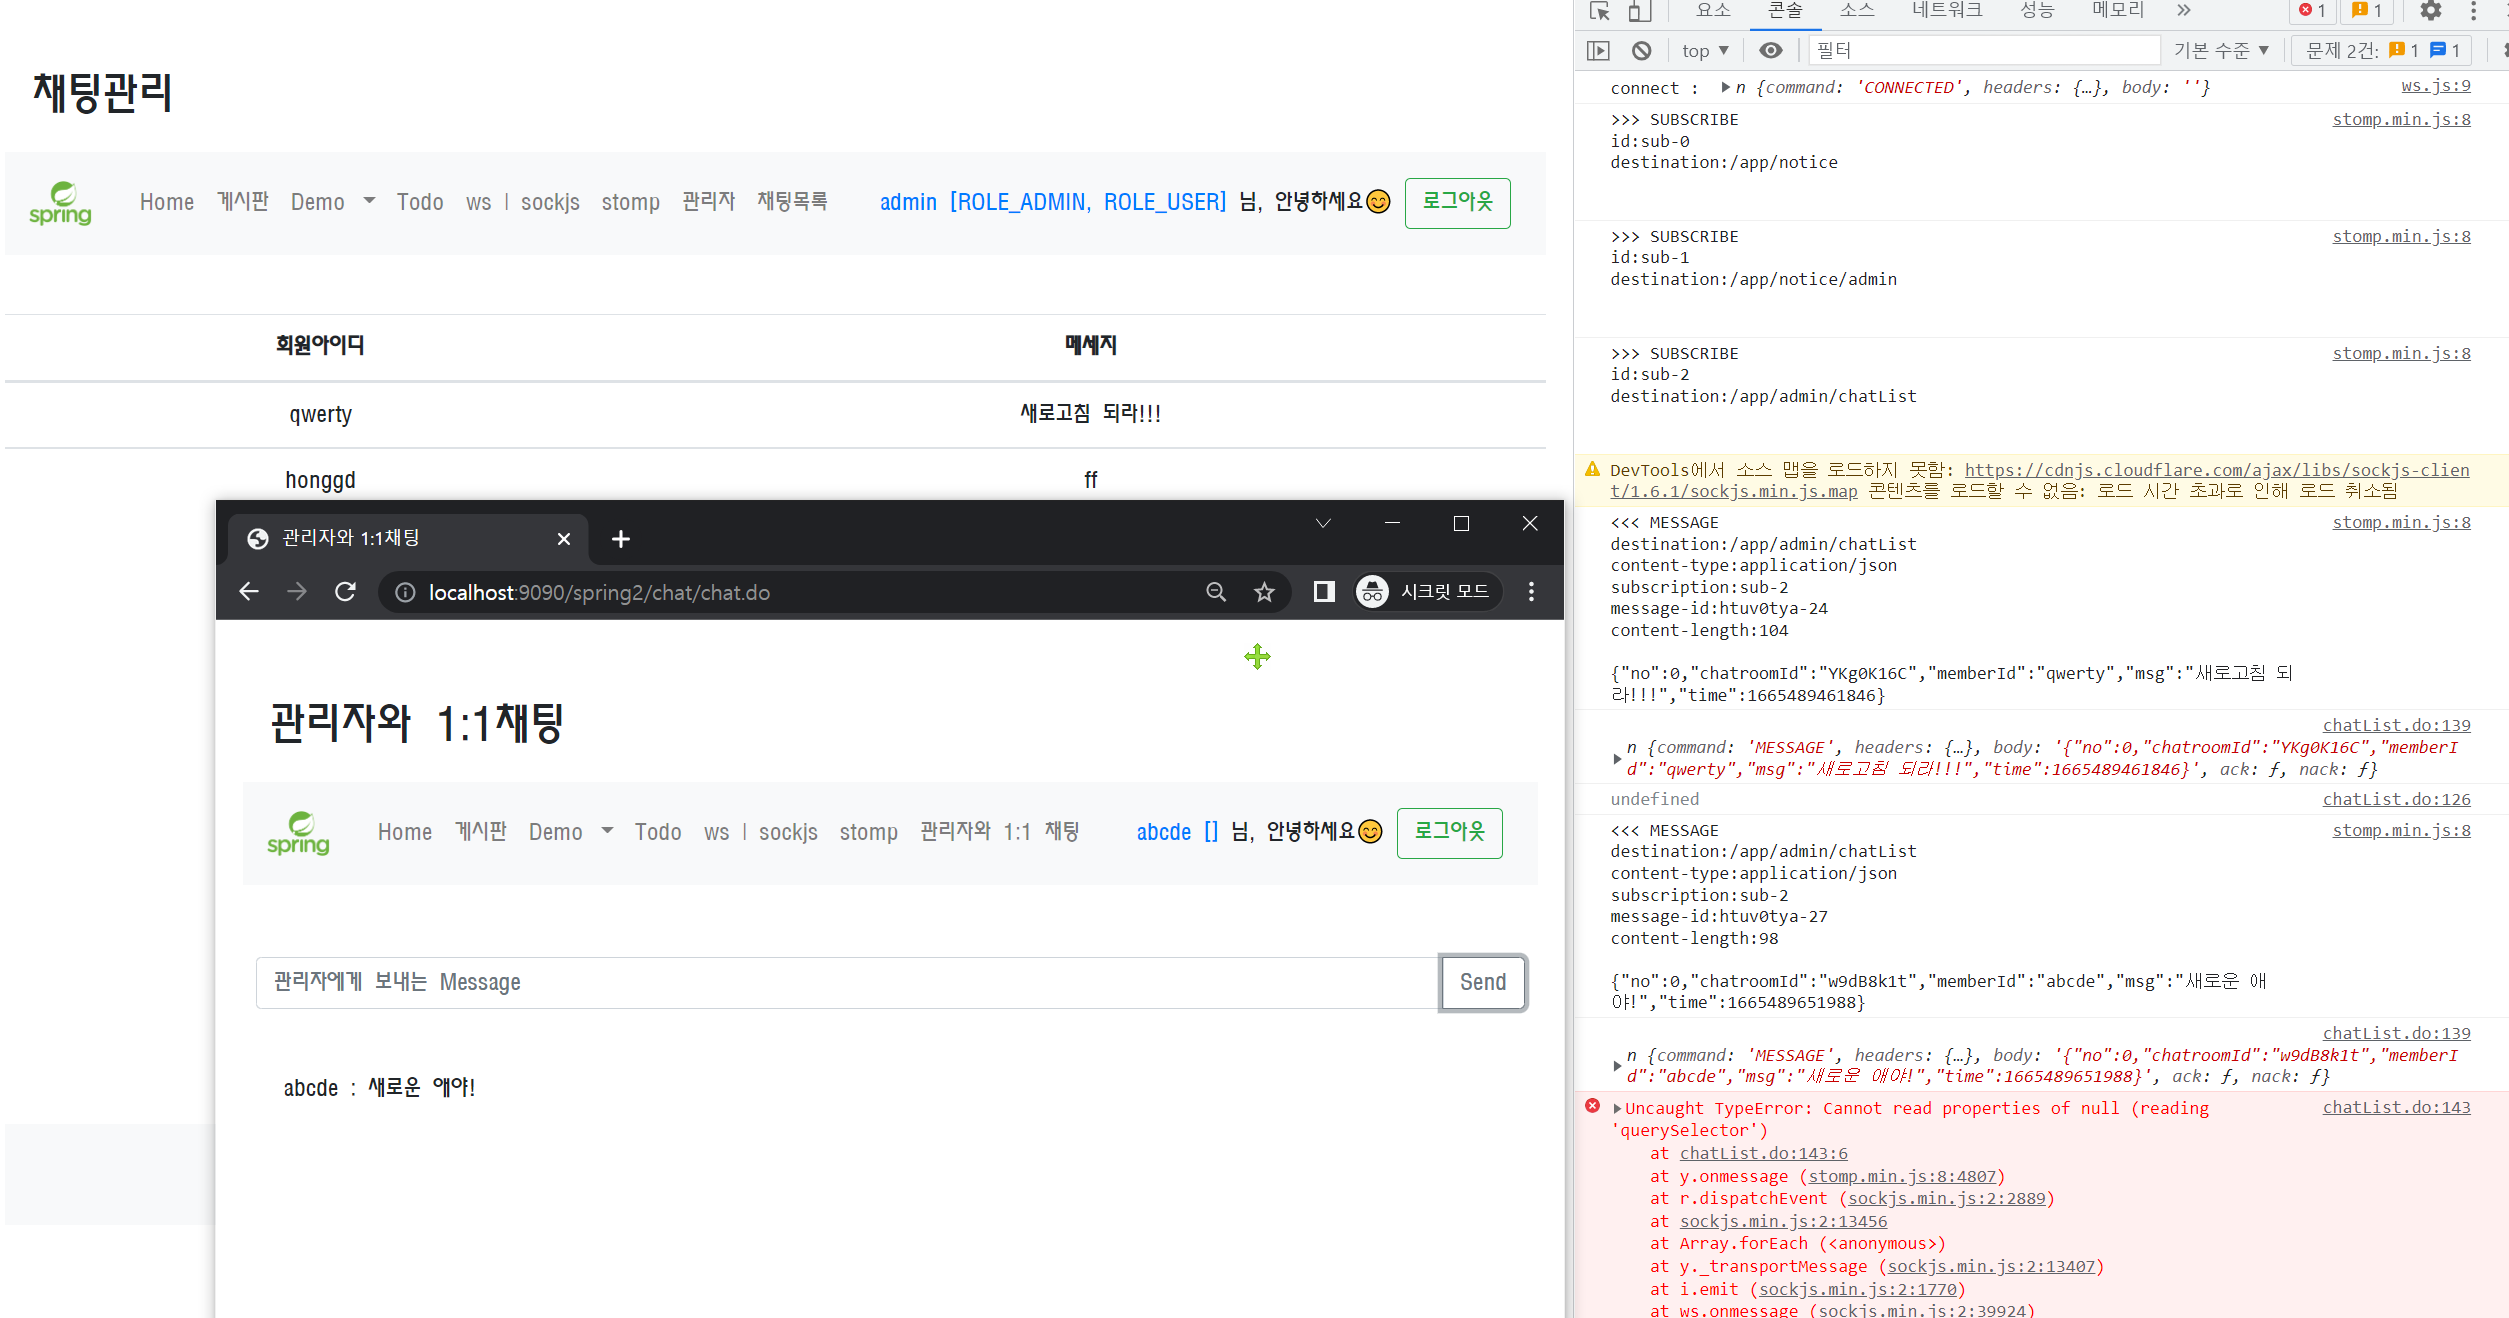Activate the DevTools inspect element picker icon

(x=1599, y=11)
